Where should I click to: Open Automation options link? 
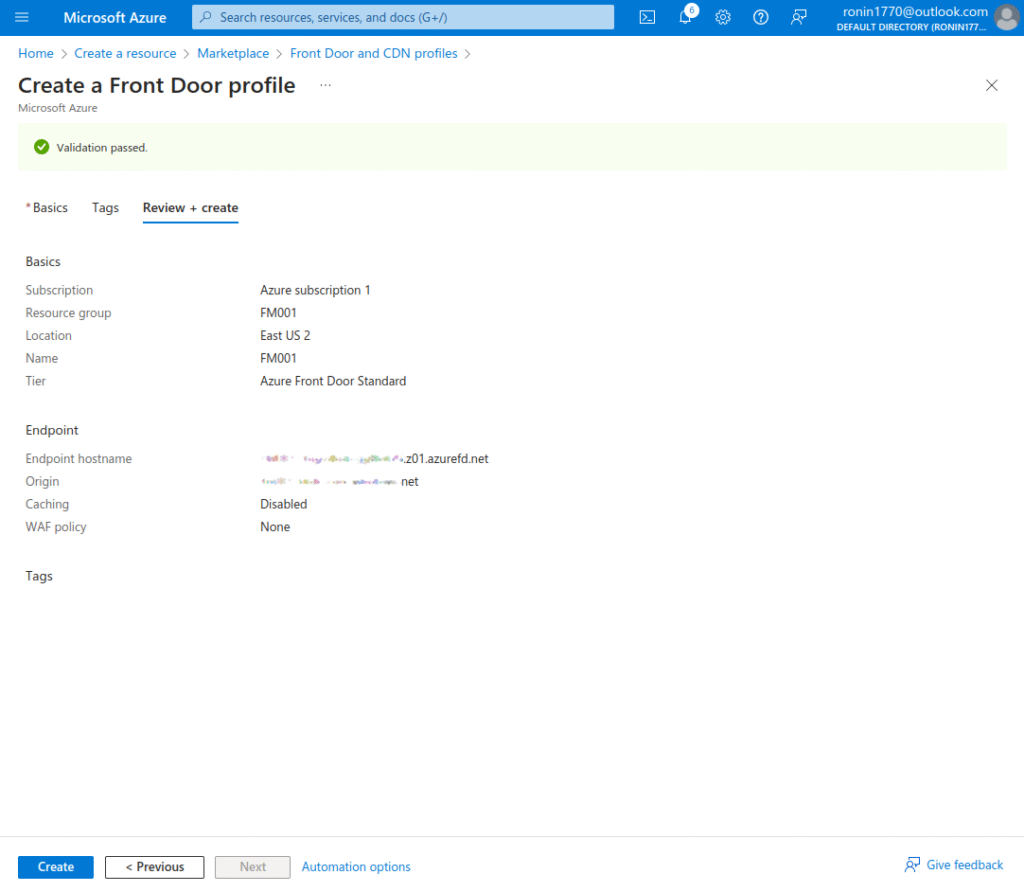point(356,867)
